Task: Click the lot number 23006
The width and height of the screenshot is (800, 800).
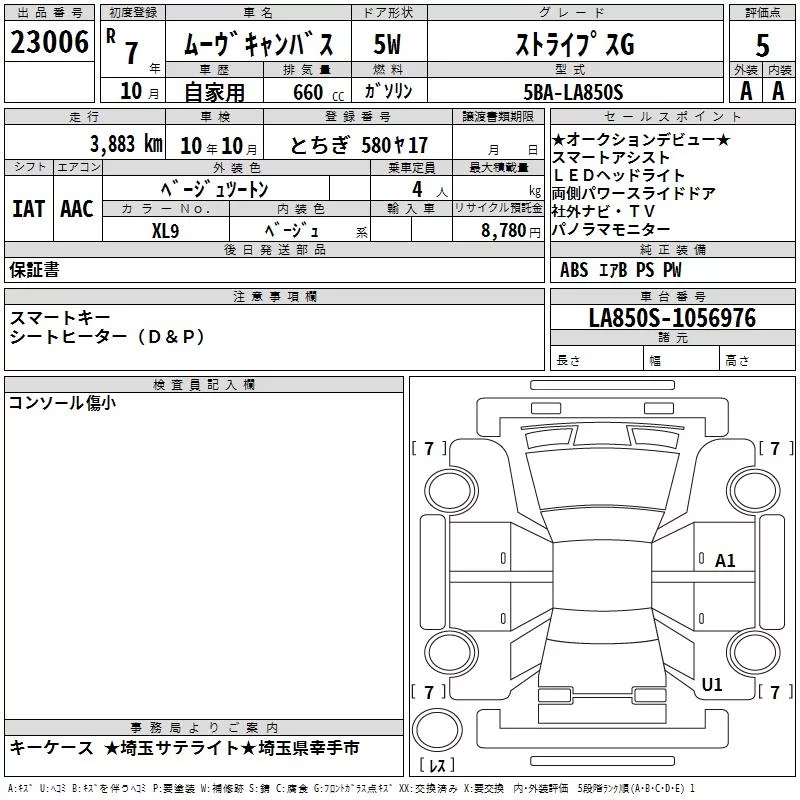Action: [x=49, y=42]
